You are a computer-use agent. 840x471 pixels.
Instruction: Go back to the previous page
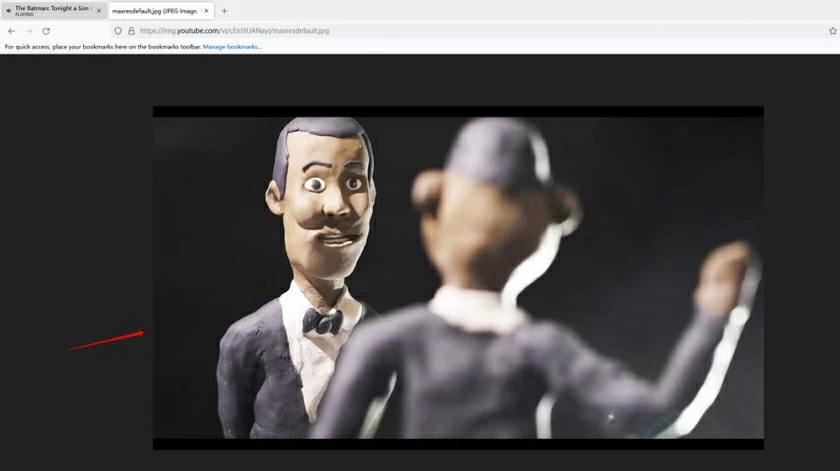[11, 31]
